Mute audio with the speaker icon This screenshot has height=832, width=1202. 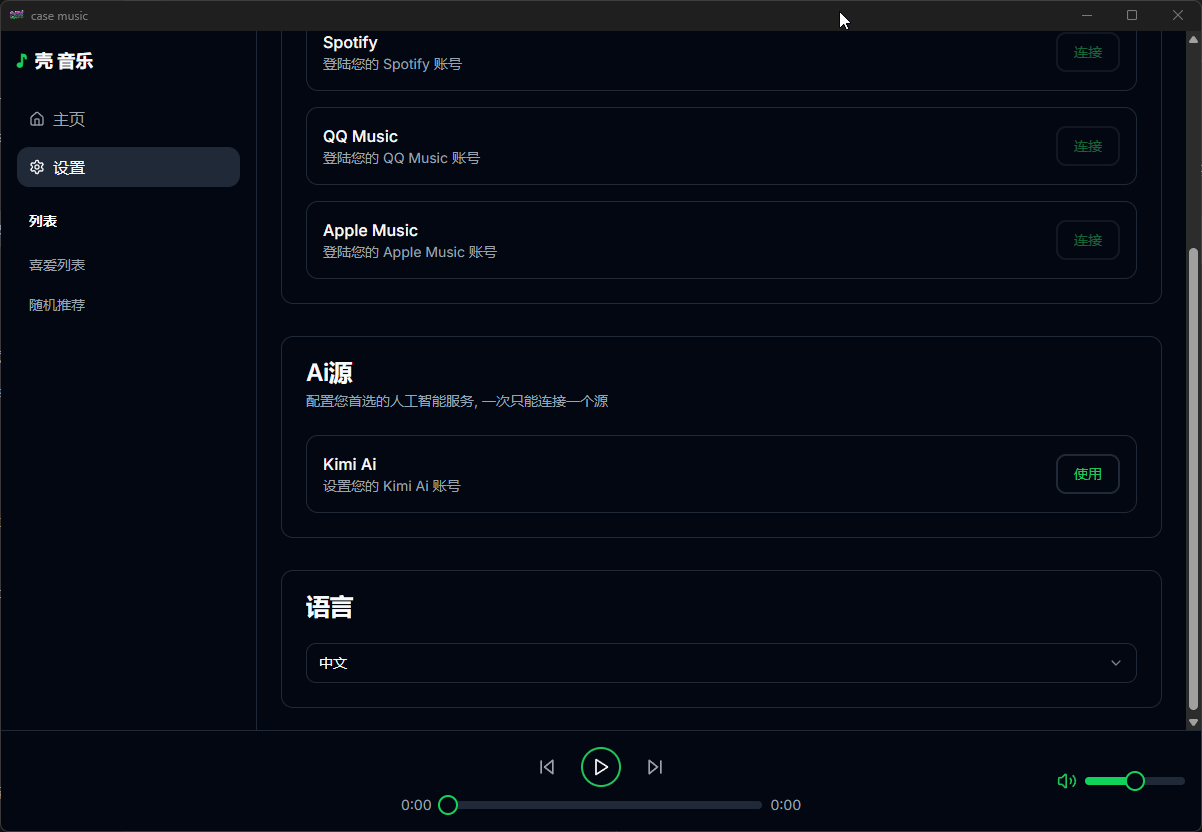coord(1066,781)
